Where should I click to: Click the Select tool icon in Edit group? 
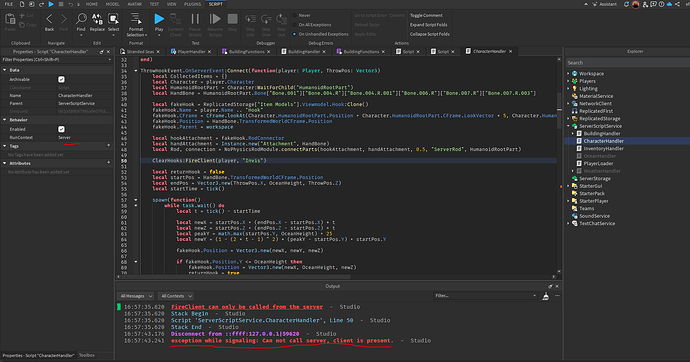pos(114,19)
